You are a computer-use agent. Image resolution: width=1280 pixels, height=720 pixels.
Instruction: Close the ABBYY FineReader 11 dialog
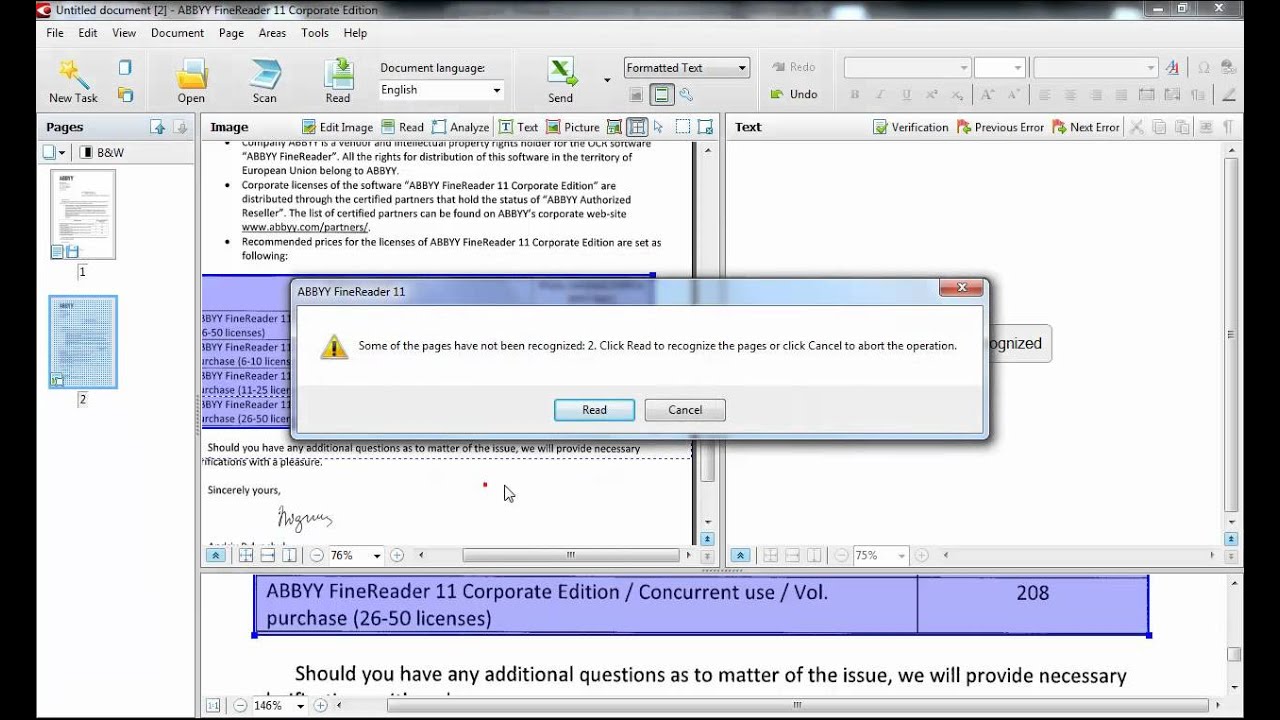click(x=961, y=288)
